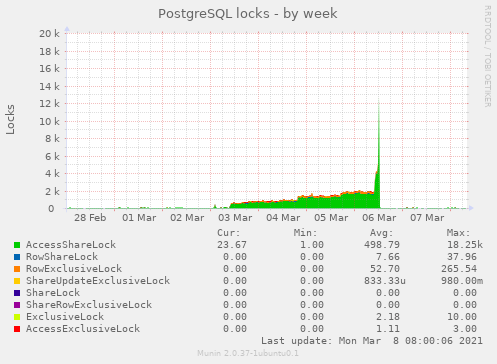Click the 2 k y-axis label
The width and height of the screenshot is (497, 364).
[52, 192]
